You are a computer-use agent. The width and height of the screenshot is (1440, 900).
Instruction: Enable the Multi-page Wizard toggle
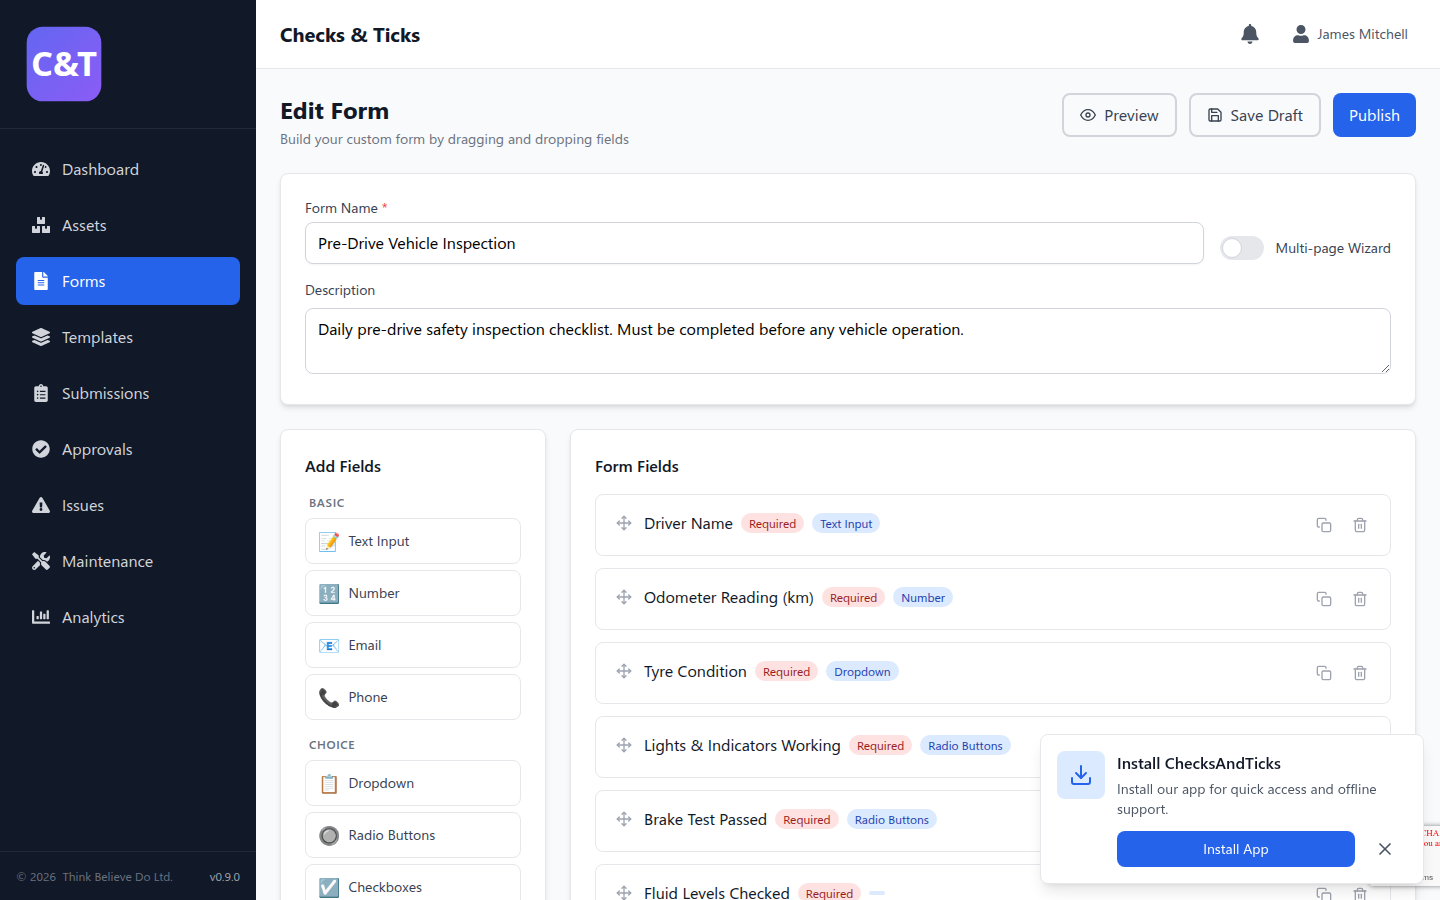pos(1242,248)
